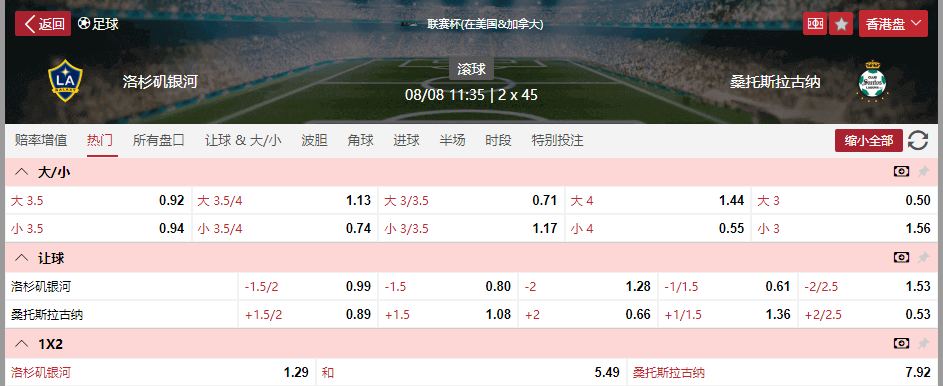Click 桑托斯拉古纳 team name in header

point(775,81)
